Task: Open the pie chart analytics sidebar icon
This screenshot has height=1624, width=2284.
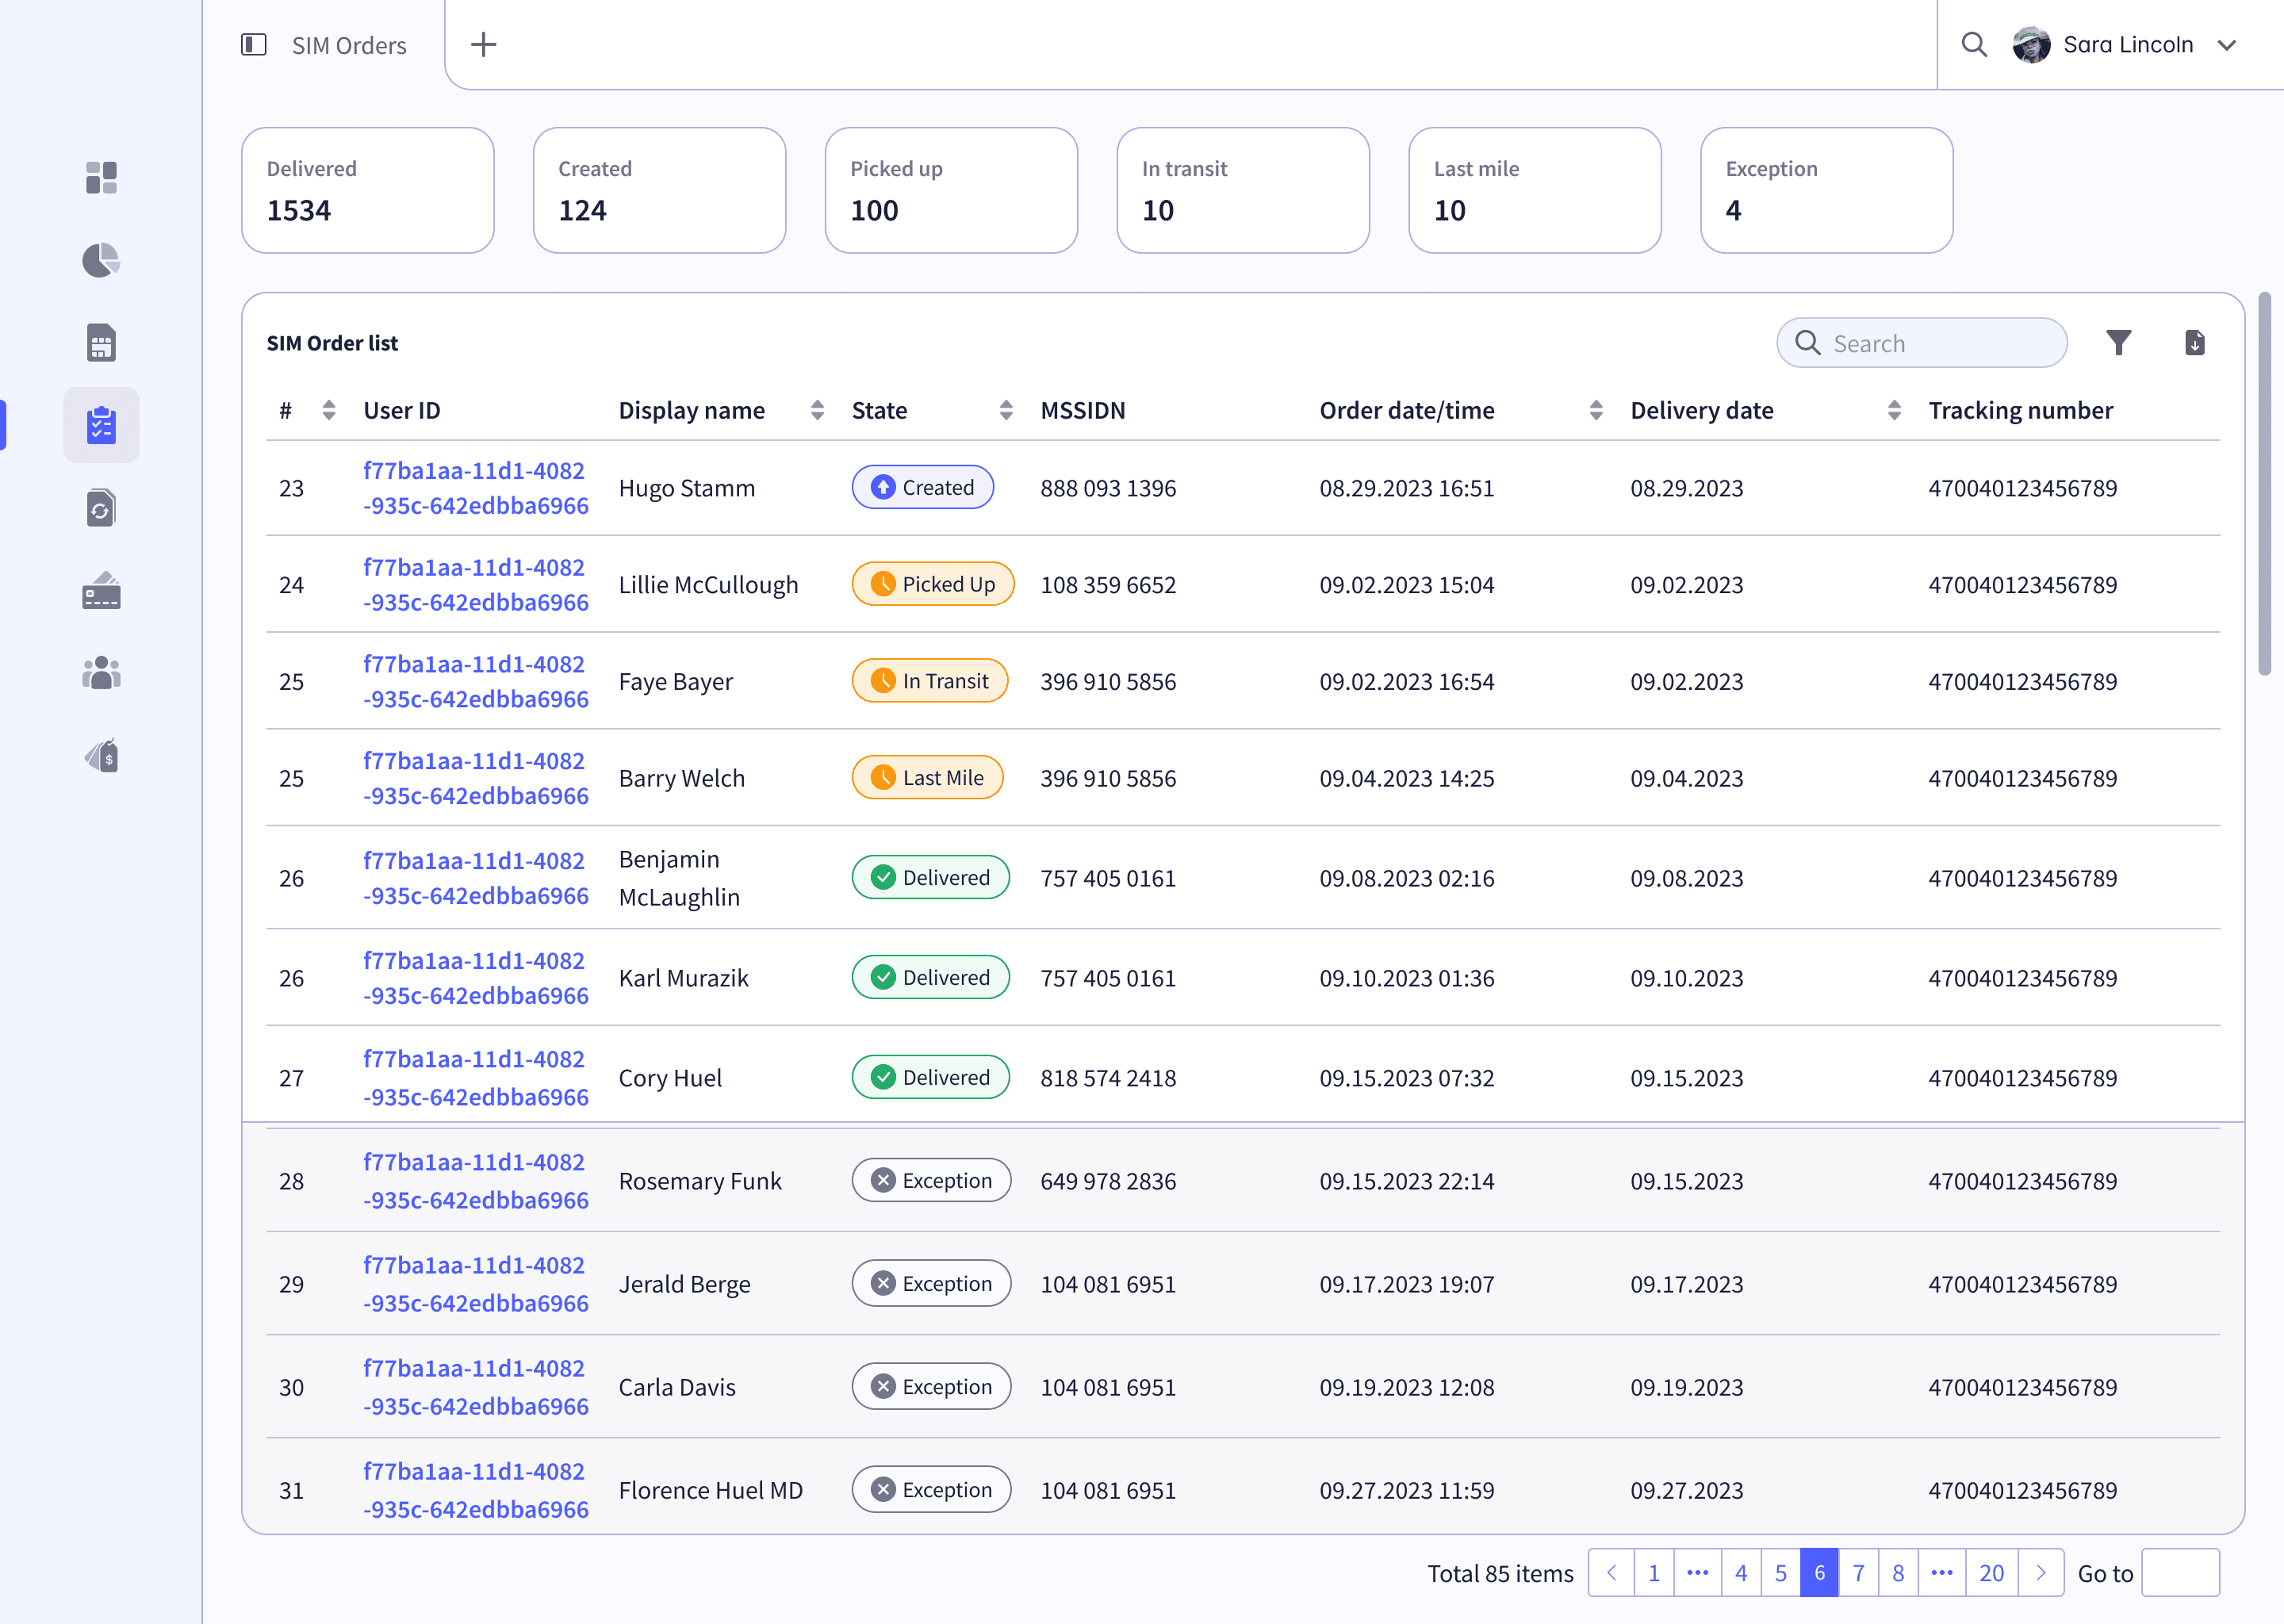Action: (101, 260)
